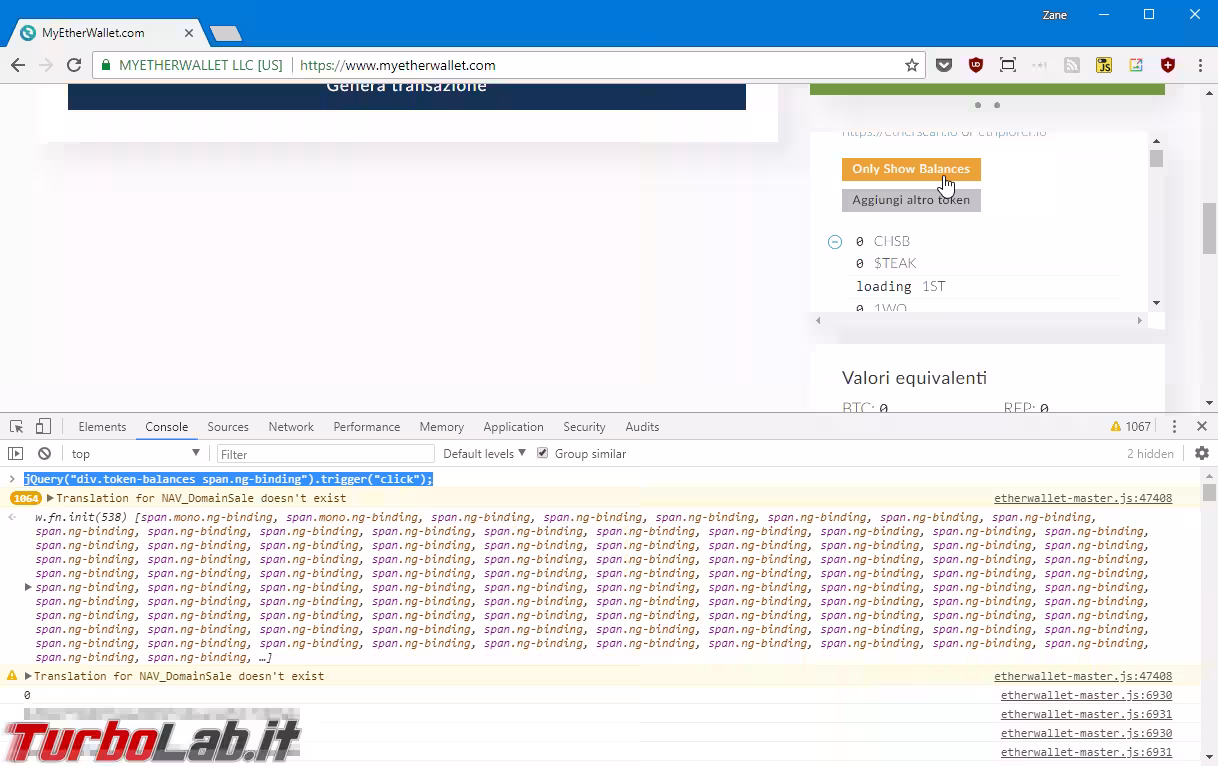Expand the grouped NAV_DomainSale warning
Viewport: 1218px width, 766px height.
click(x=50, y=498)
